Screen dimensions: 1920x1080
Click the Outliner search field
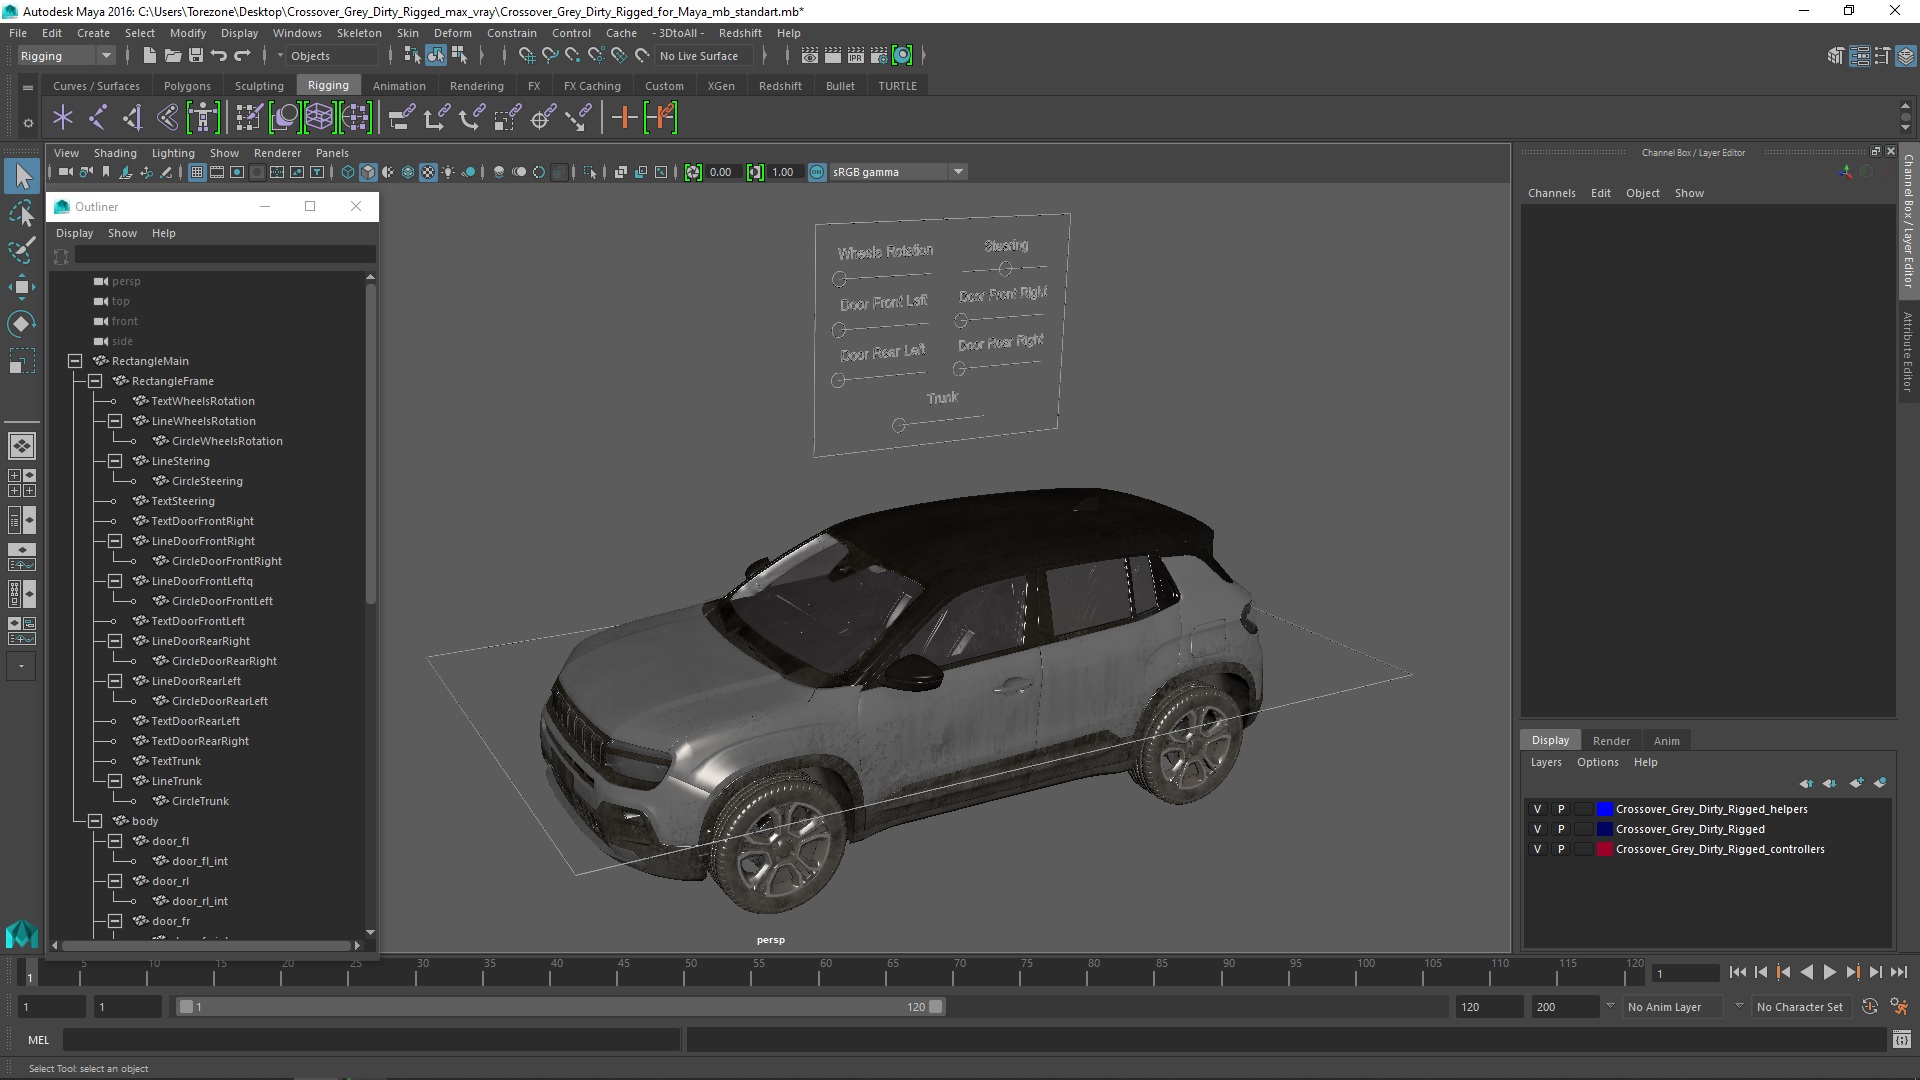[x=225, y=256]
